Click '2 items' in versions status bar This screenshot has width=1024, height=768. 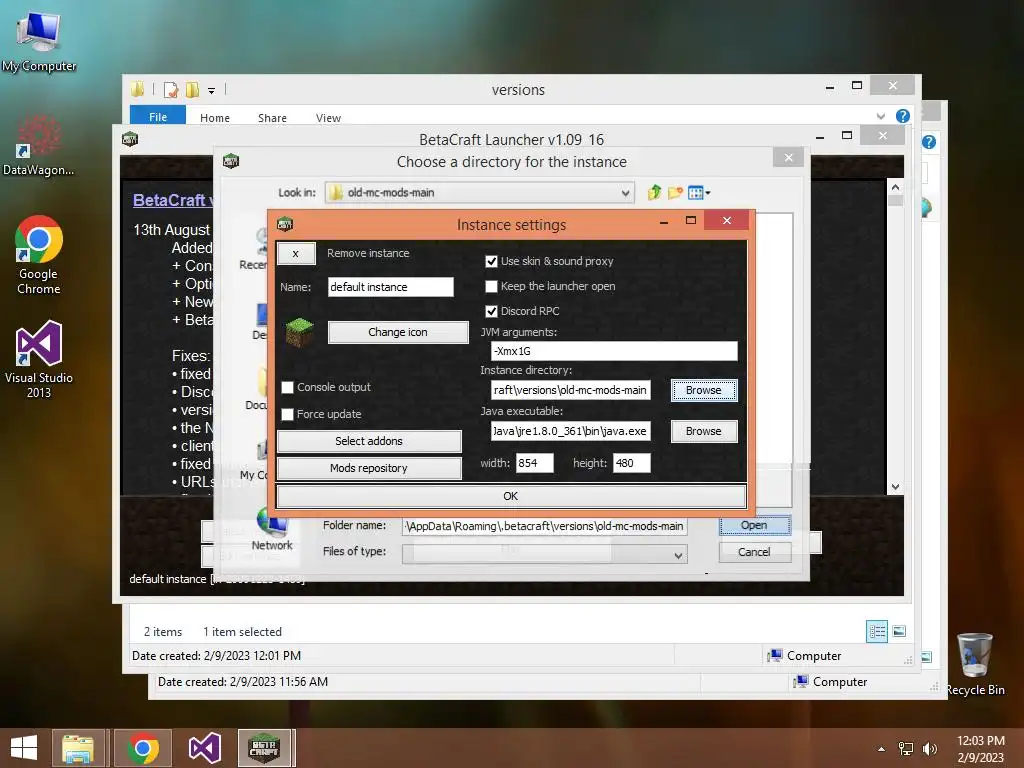tap(163, 632)
